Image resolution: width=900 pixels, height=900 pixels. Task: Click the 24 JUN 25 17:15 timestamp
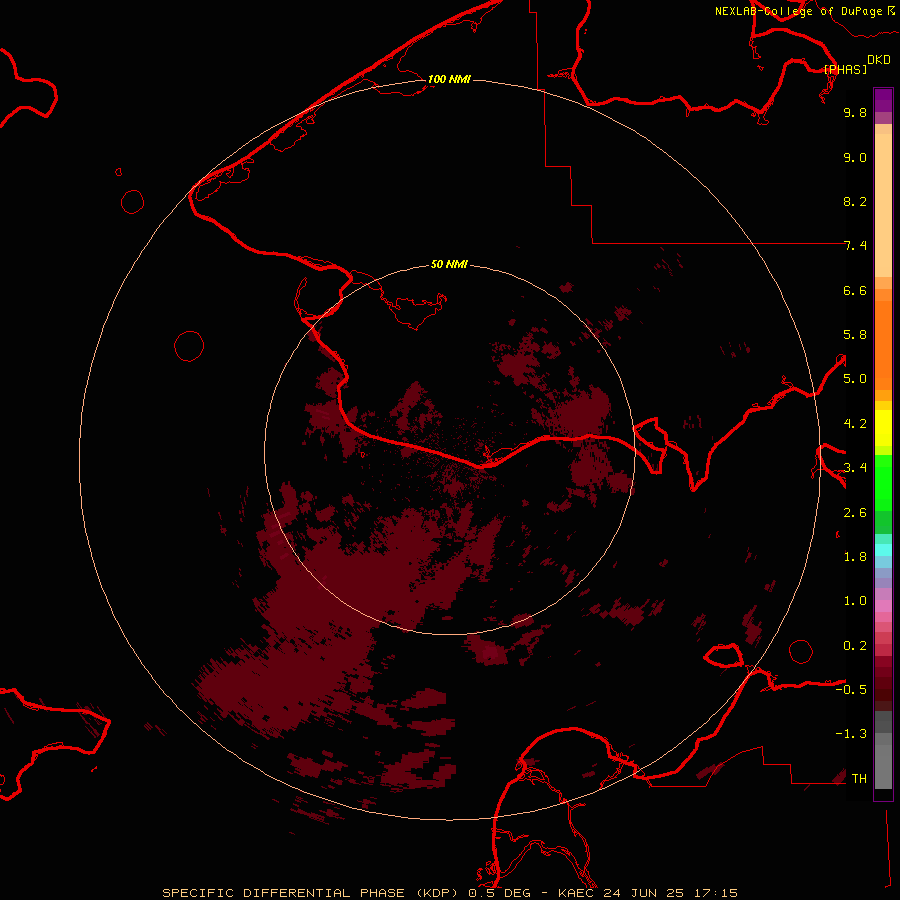[x=670, y=893]
